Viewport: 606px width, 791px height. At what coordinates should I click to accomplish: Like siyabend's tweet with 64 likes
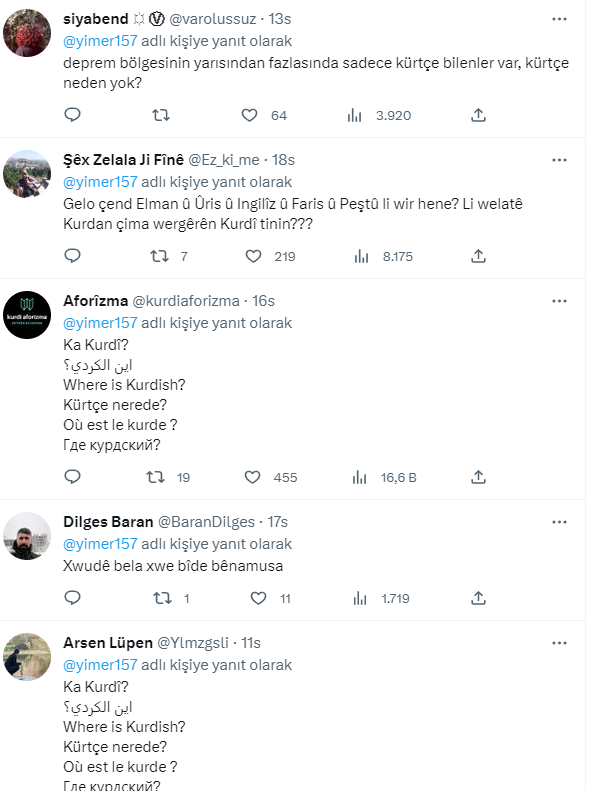tap(254, 115)
